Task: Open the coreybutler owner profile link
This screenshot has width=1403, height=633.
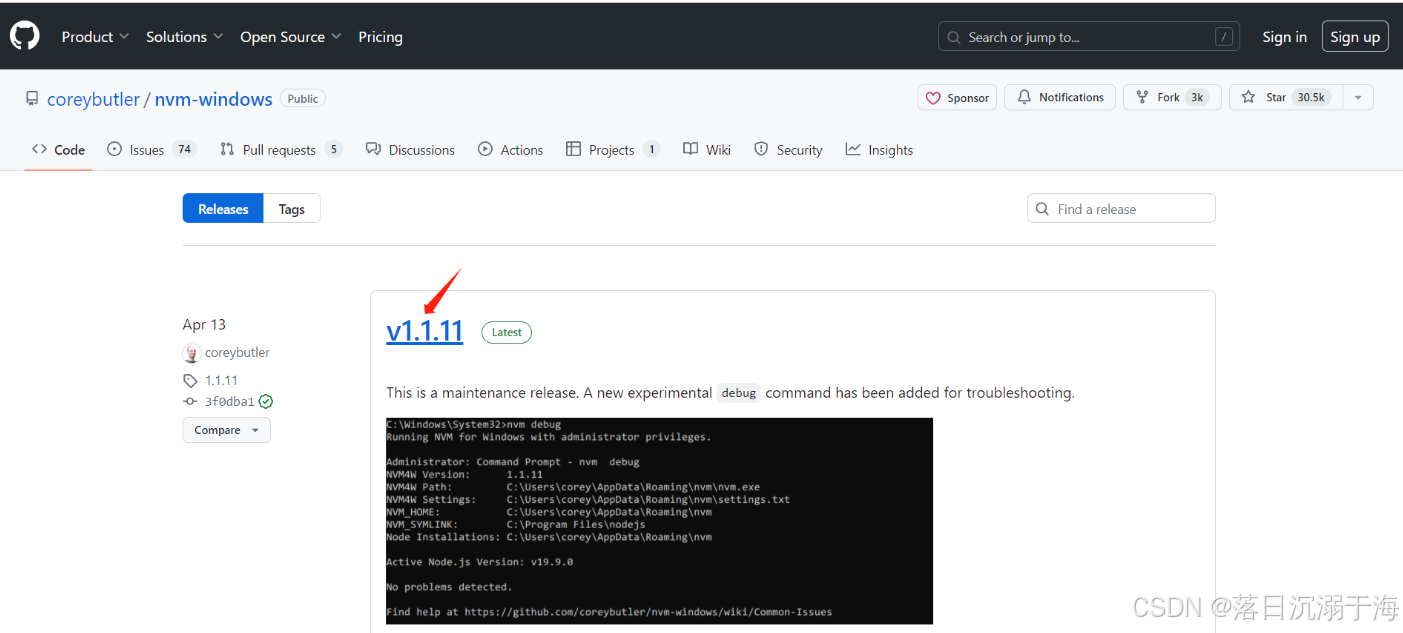Action: (x=94, y=99)
